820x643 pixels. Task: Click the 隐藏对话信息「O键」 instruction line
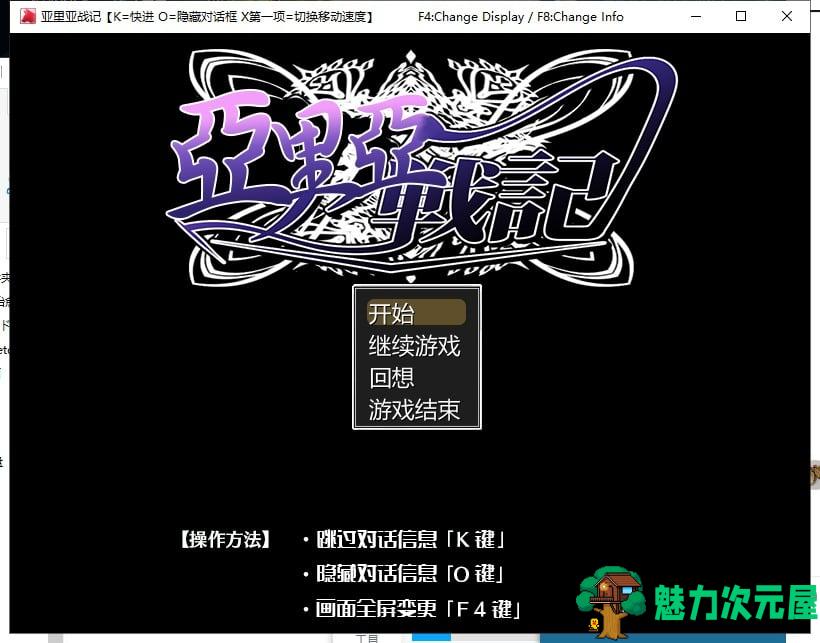tap(404, 574)
